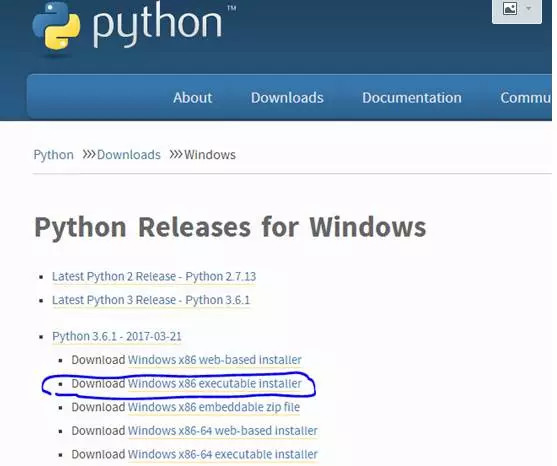
Task: Open Latest Python 3 Release 3.6.1 link
Action: coord(151,300)
